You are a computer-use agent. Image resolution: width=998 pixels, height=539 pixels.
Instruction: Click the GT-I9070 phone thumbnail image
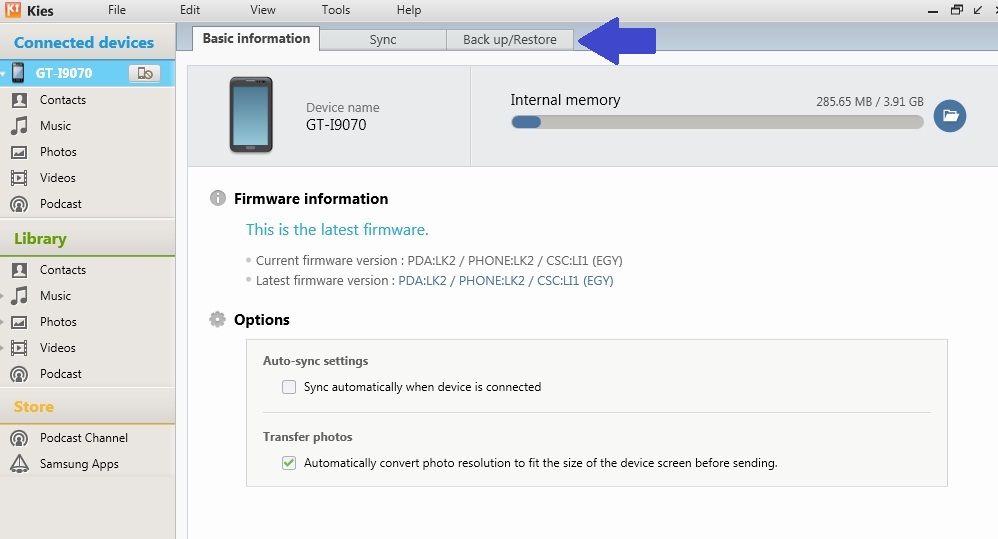pyautogui.click(x=250, y=115)
